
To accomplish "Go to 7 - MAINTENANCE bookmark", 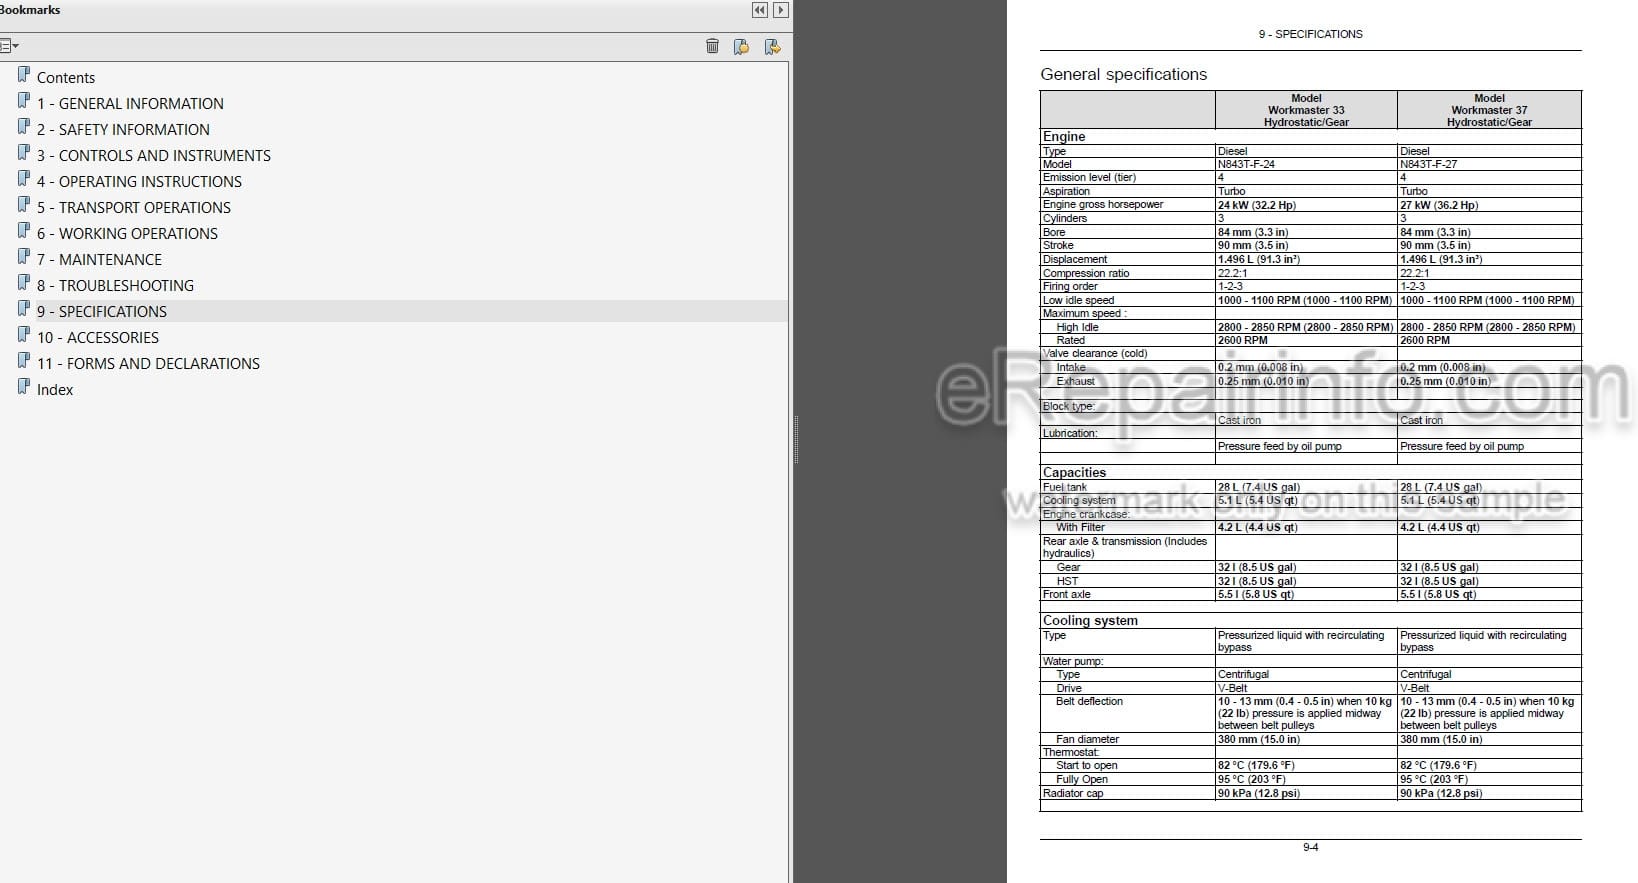I will (x=99, y=260).
